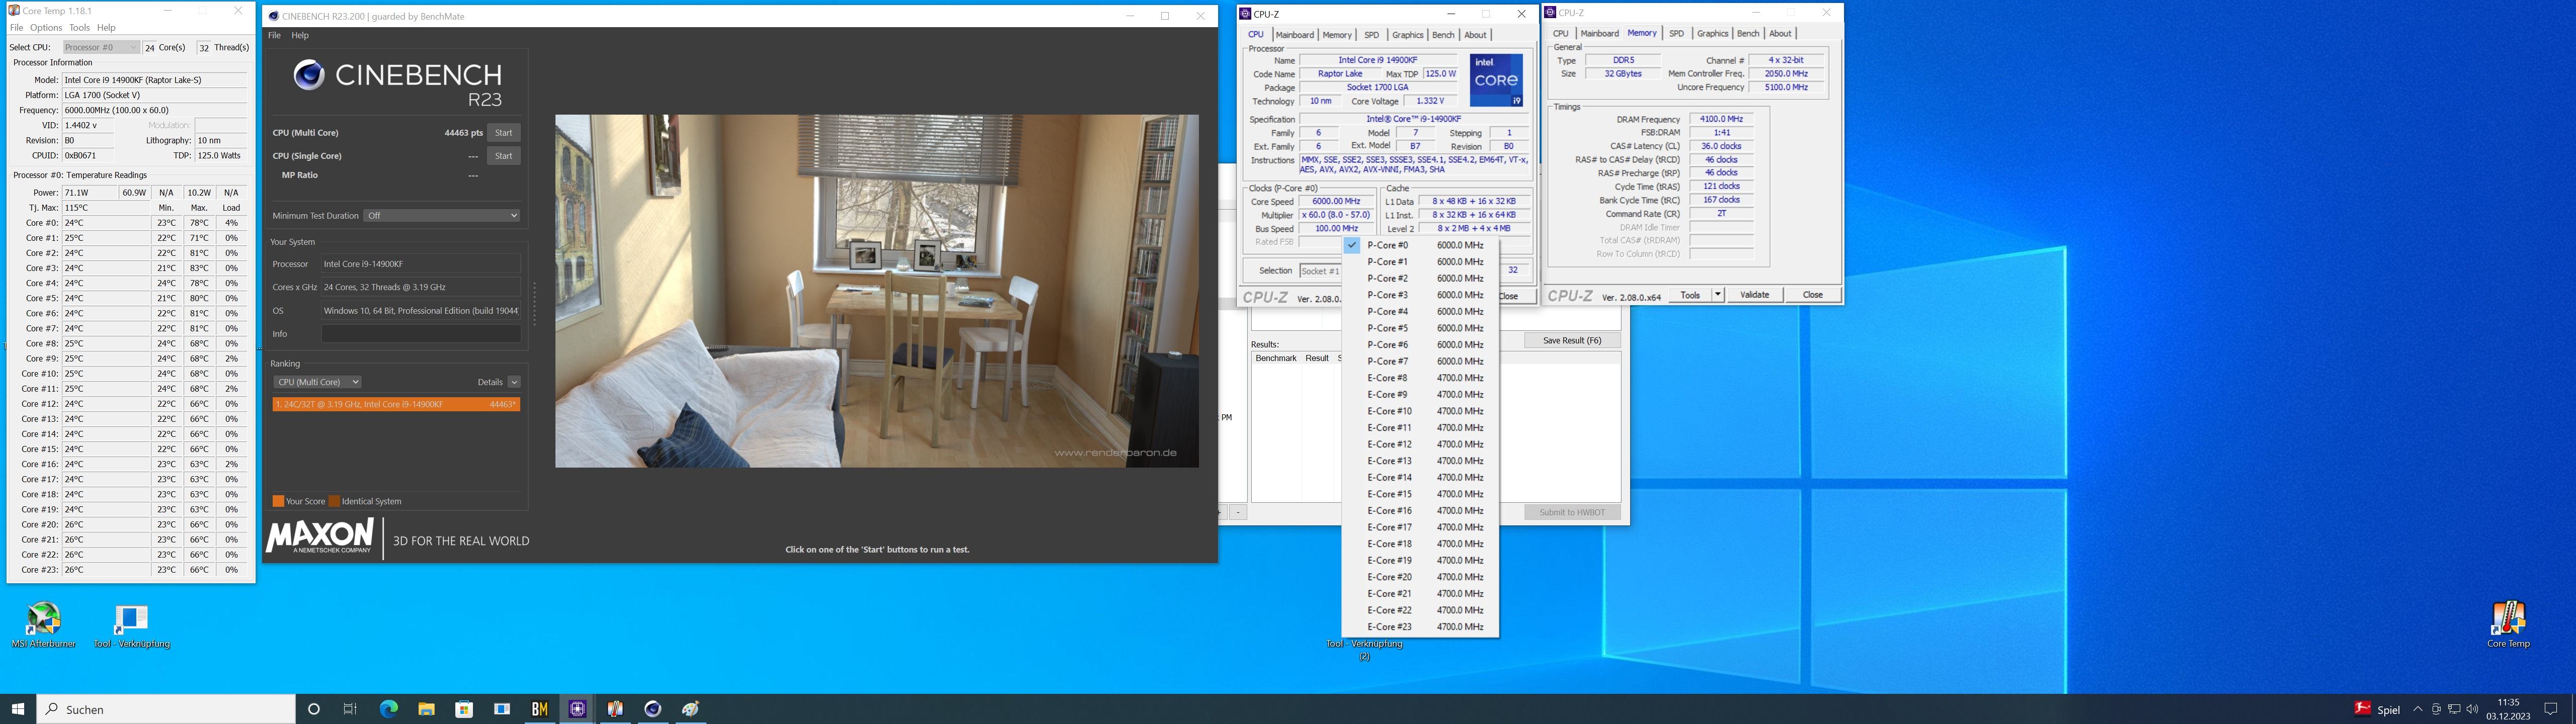This screenshot has height=724, width=2576.
Task: Open Graphics tab in right CPU-Z window
Action: [x=1712, y=33]
